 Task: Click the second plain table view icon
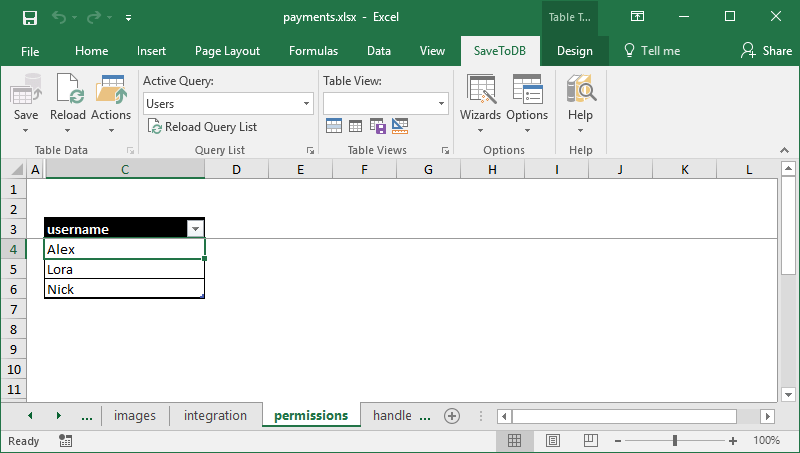tap(355, 125)
